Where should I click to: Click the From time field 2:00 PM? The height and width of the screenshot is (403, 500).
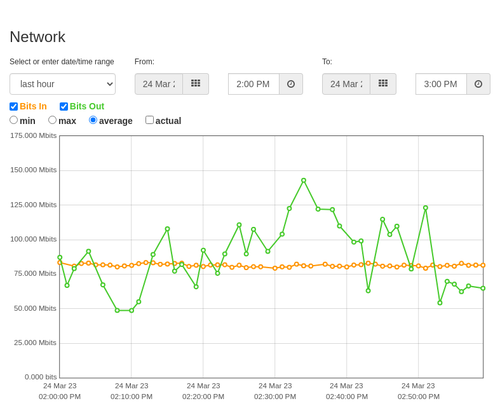point(254,84)
